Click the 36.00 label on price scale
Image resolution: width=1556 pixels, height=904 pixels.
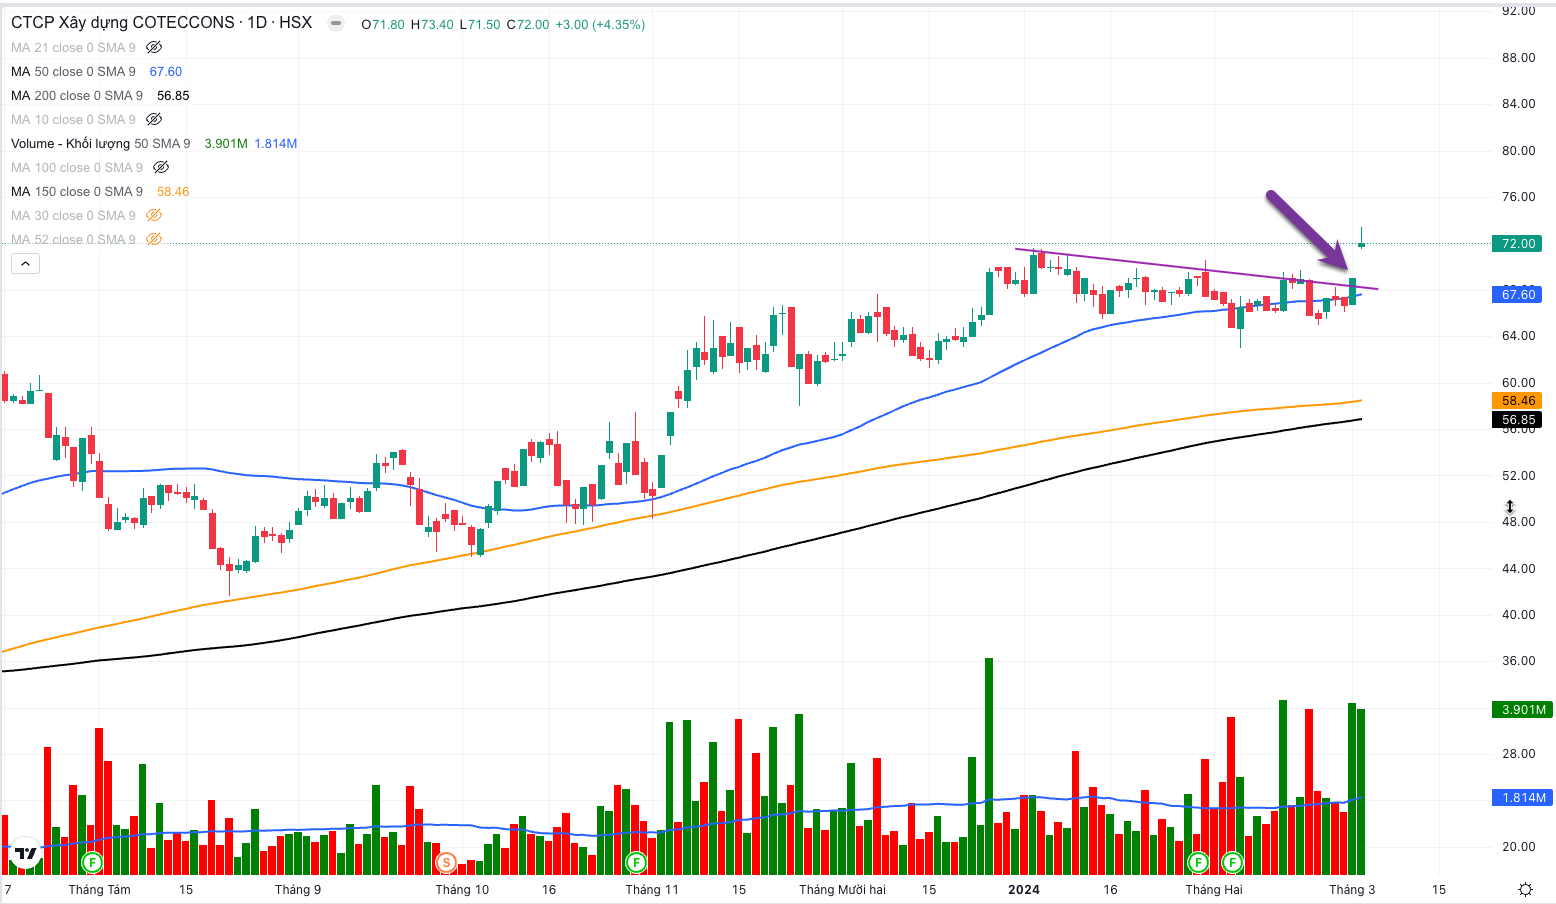click(1518, 660)
